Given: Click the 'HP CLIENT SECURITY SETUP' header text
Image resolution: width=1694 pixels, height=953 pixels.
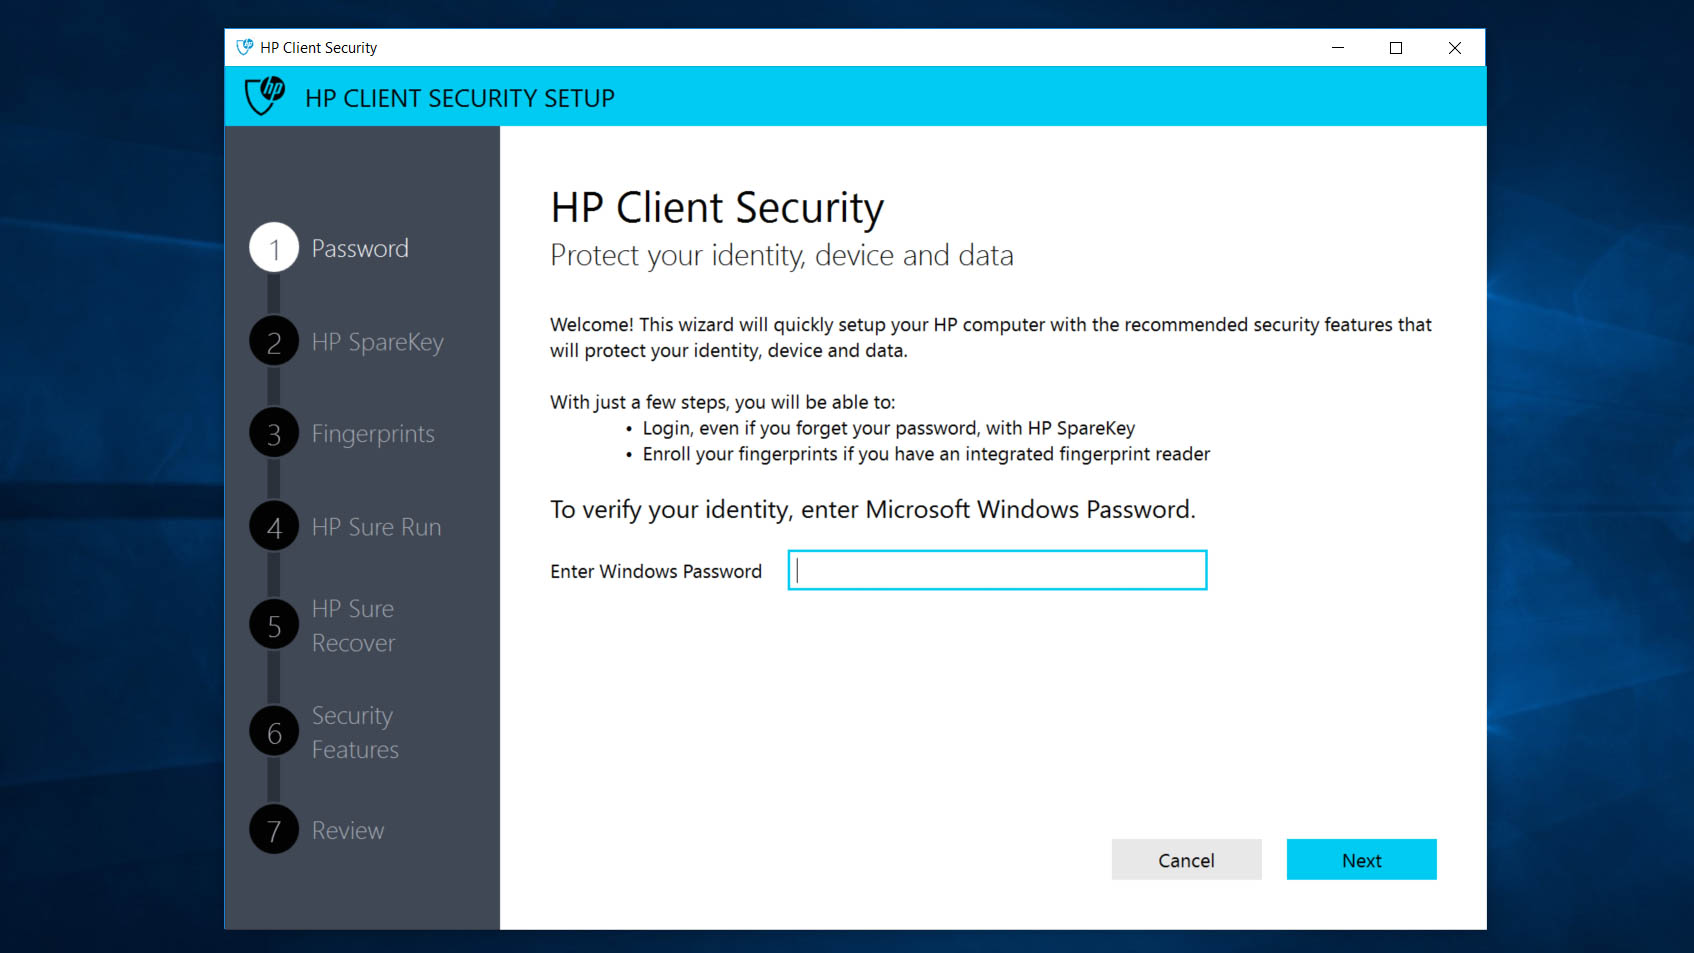Looking at the screenshot, I should click(x=460, y=98).
